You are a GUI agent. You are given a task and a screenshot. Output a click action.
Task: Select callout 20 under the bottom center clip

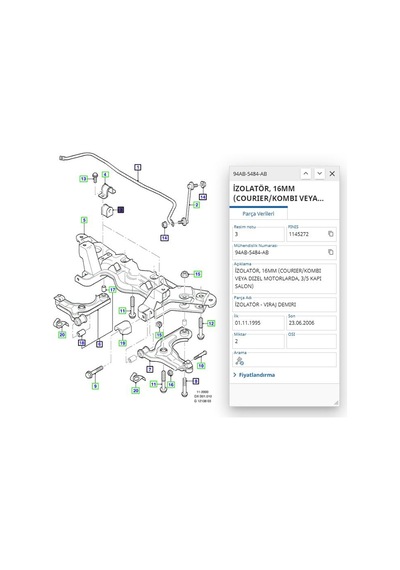(x=136, y=390)
